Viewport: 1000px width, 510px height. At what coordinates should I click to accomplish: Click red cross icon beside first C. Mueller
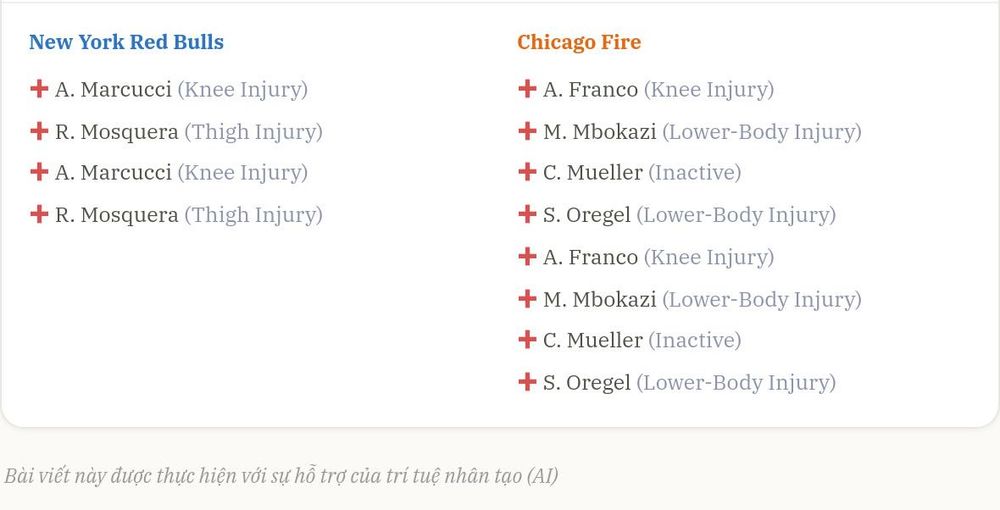[x=527, y=171]
